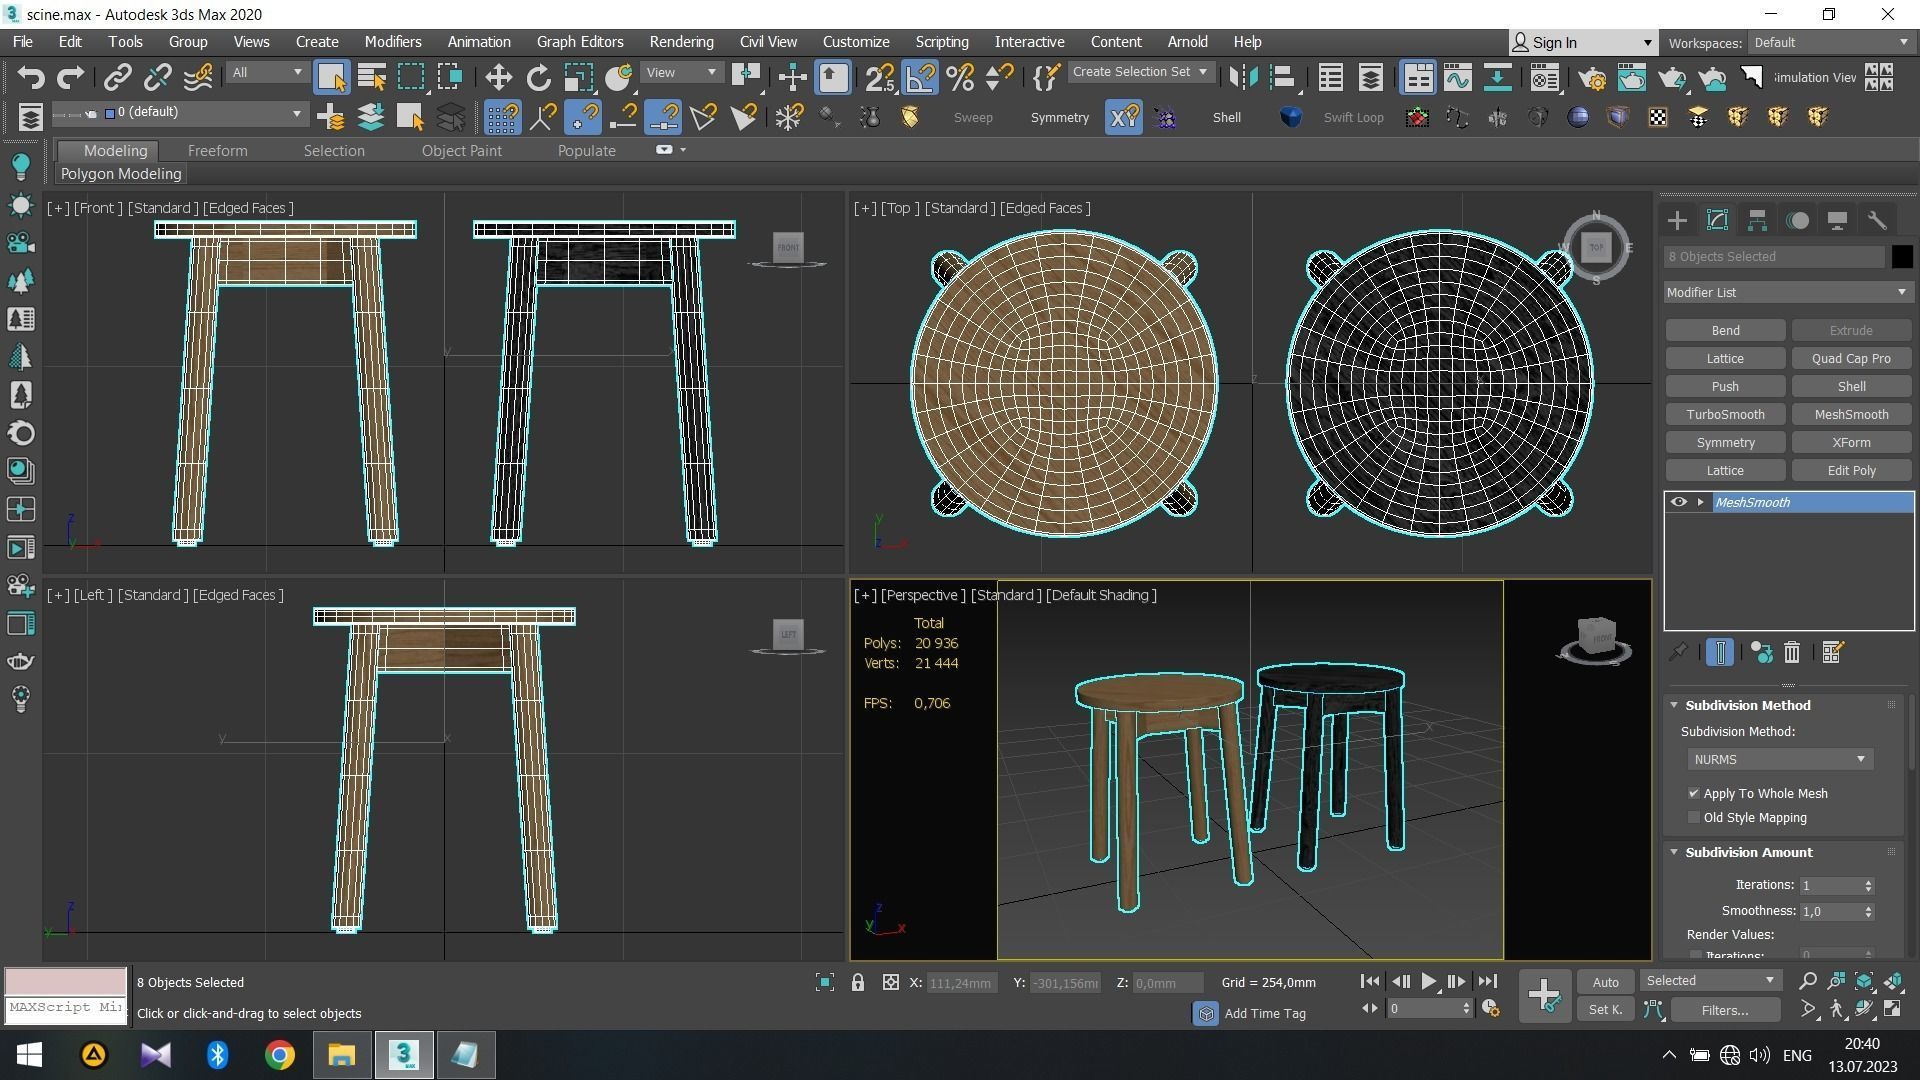Add the TurboSmooth modifier button
The height and width of the screenshot is (1080, 1920).
1725,414
